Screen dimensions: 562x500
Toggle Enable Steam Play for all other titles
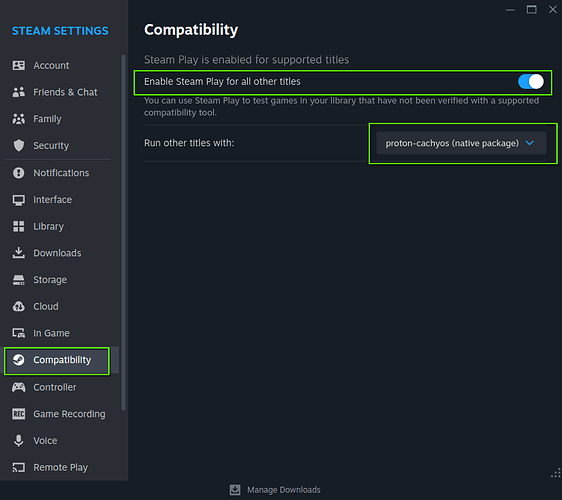pyautogui.click(x=530, y=82)
